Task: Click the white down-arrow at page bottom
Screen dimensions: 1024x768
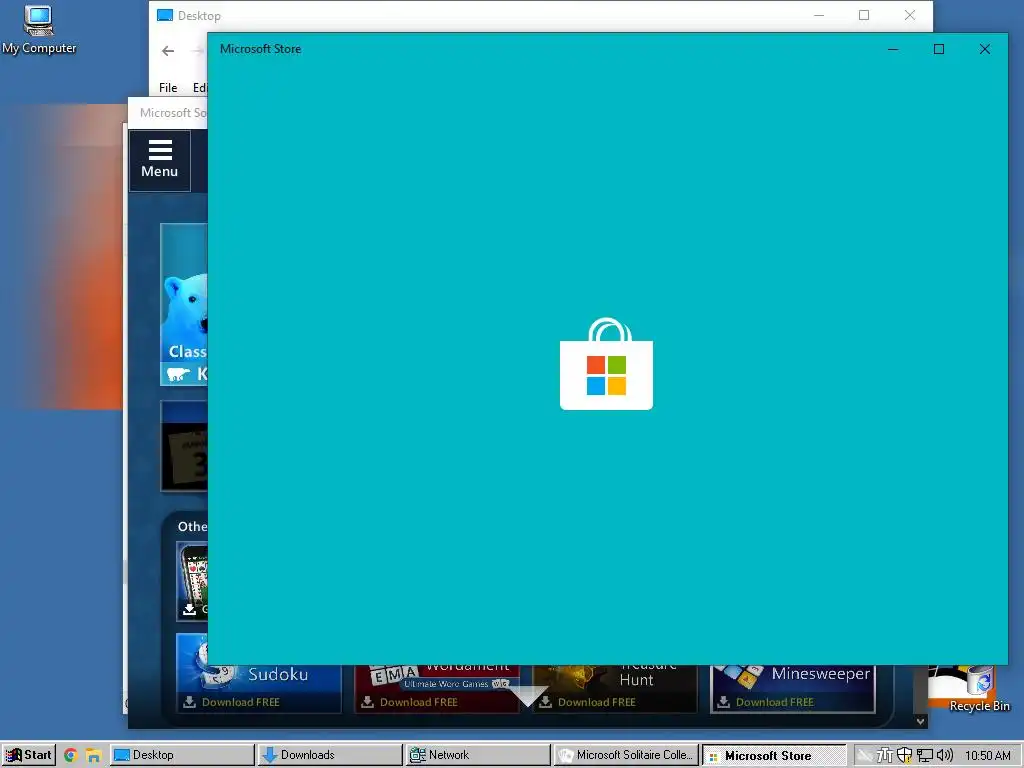Action: coord(528,696)
